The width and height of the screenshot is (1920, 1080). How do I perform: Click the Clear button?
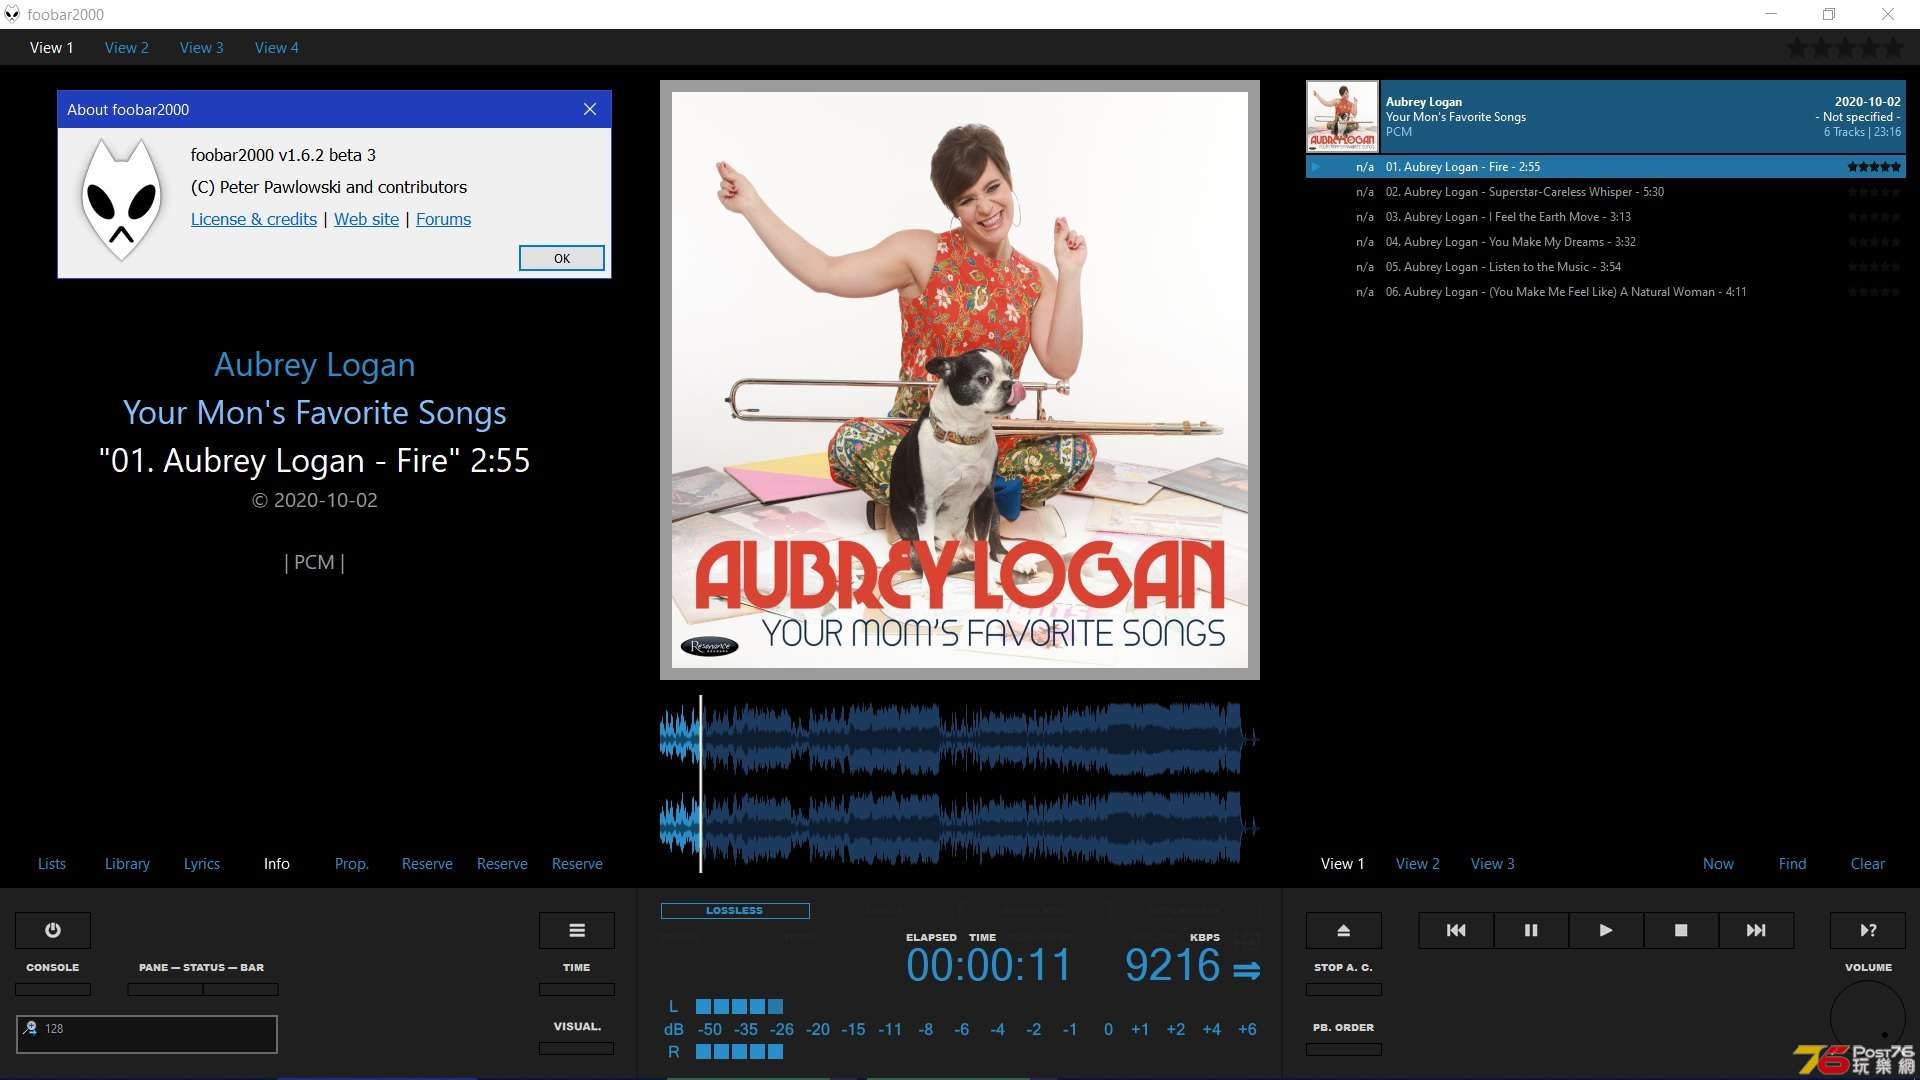1867,863
